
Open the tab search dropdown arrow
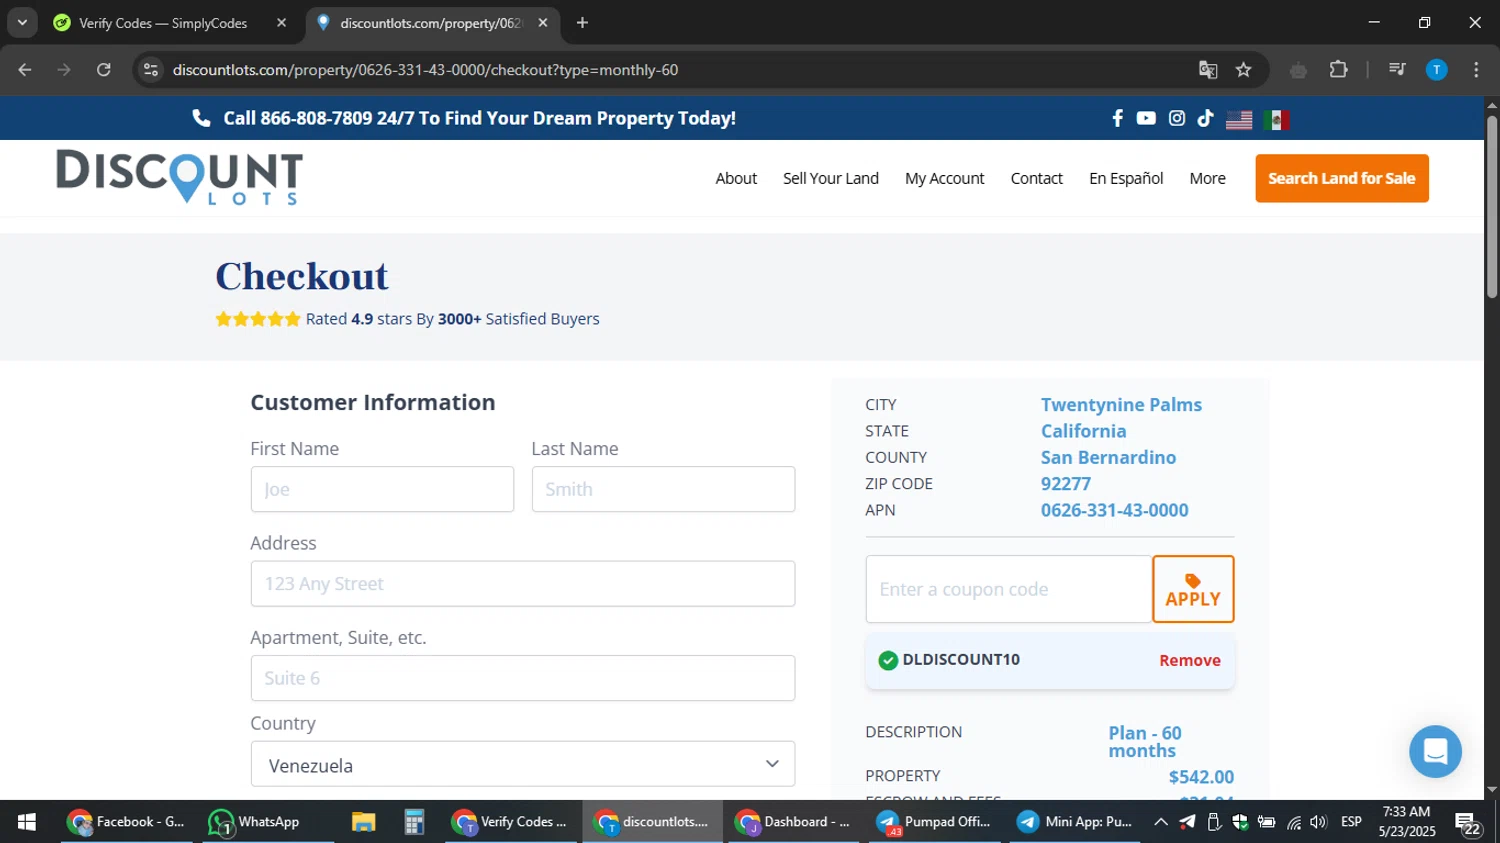pyautogui.click(x=22, y=23)
